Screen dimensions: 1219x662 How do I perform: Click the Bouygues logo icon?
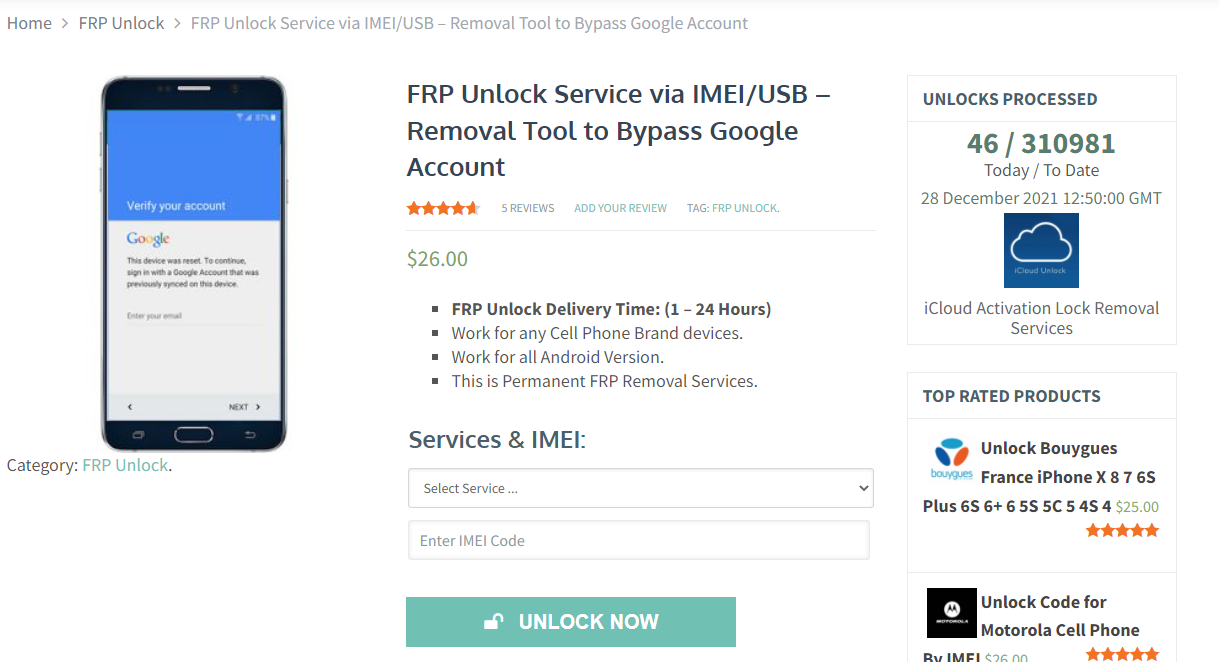click(x=951, y=460)
